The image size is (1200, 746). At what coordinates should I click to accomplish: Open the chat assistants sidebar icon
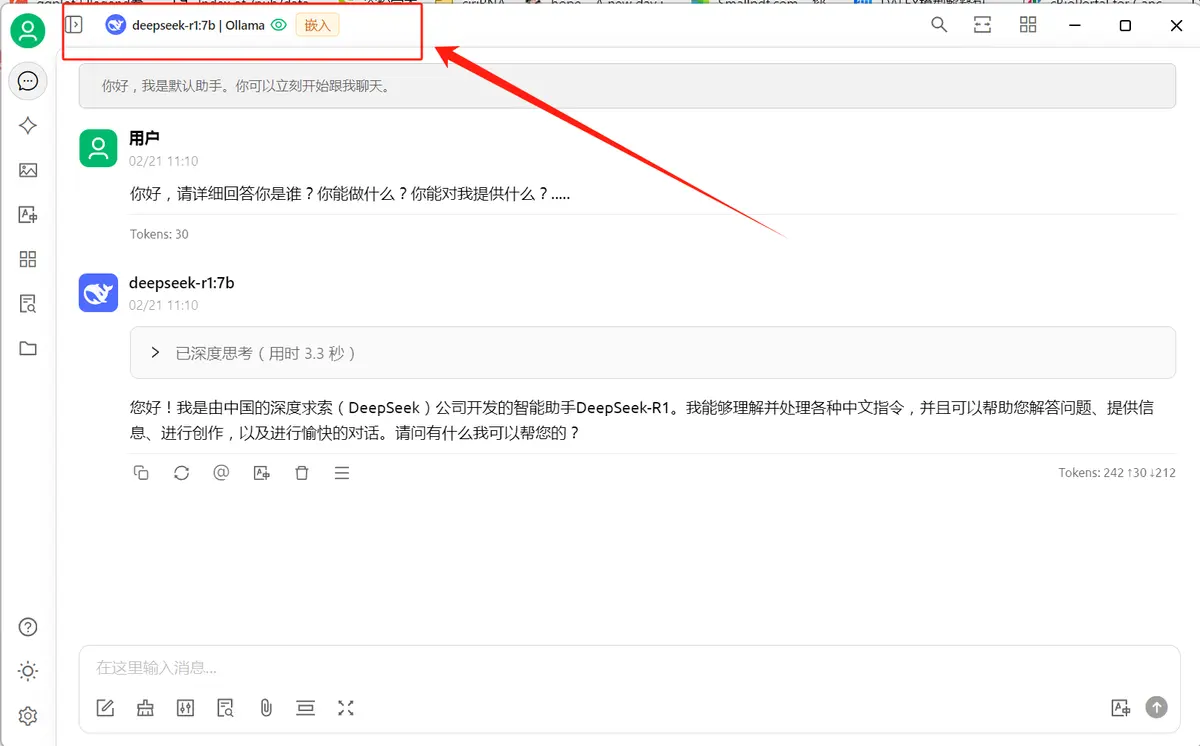tap(28, 81)
